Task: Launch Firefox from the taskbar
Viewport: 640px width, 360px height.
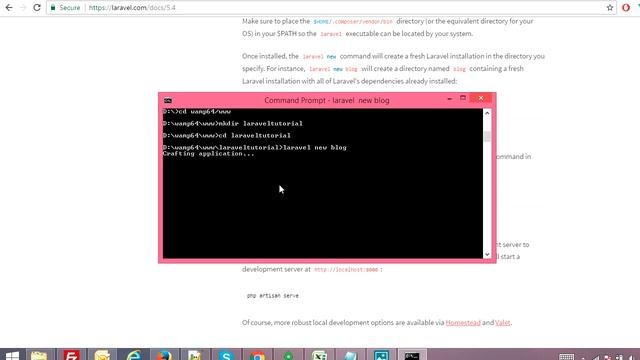Action: point(164,355)
